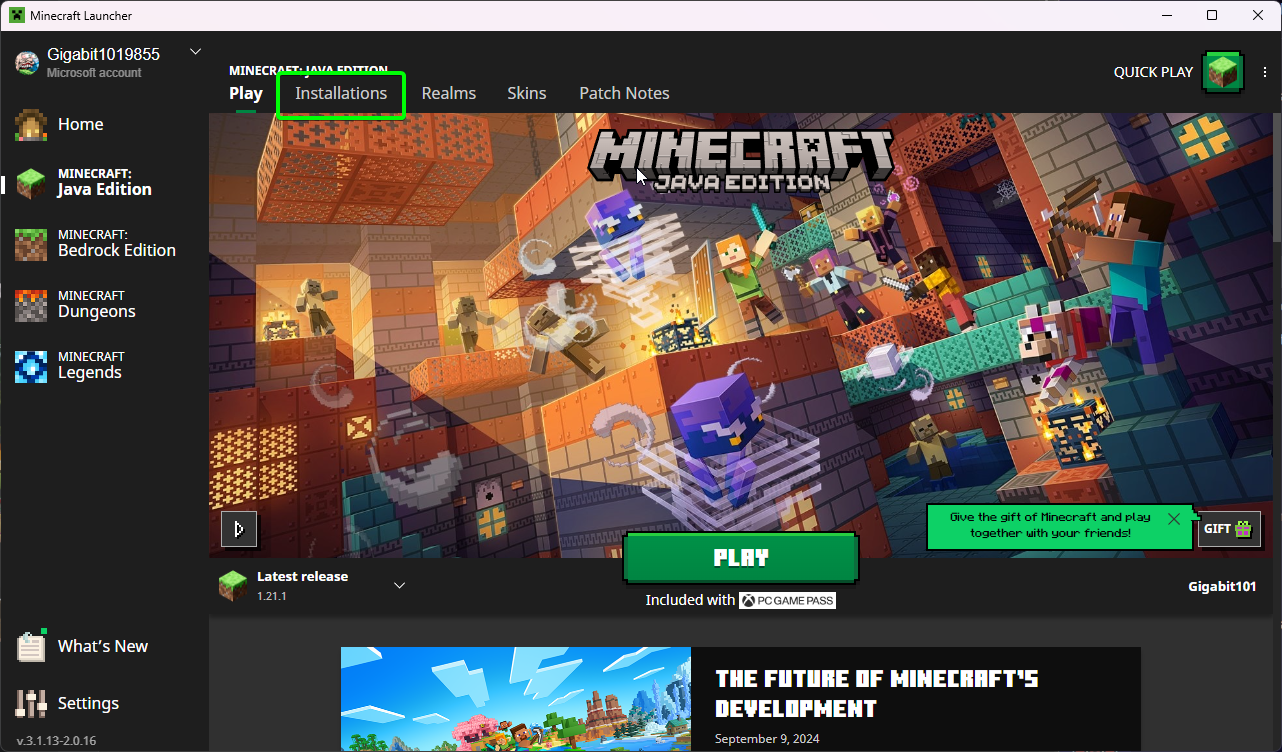This screenshot has width=1282, height=752.
Task: Click the Minecraft Launcher title bar creeper icon
Action: coord(17,16)
